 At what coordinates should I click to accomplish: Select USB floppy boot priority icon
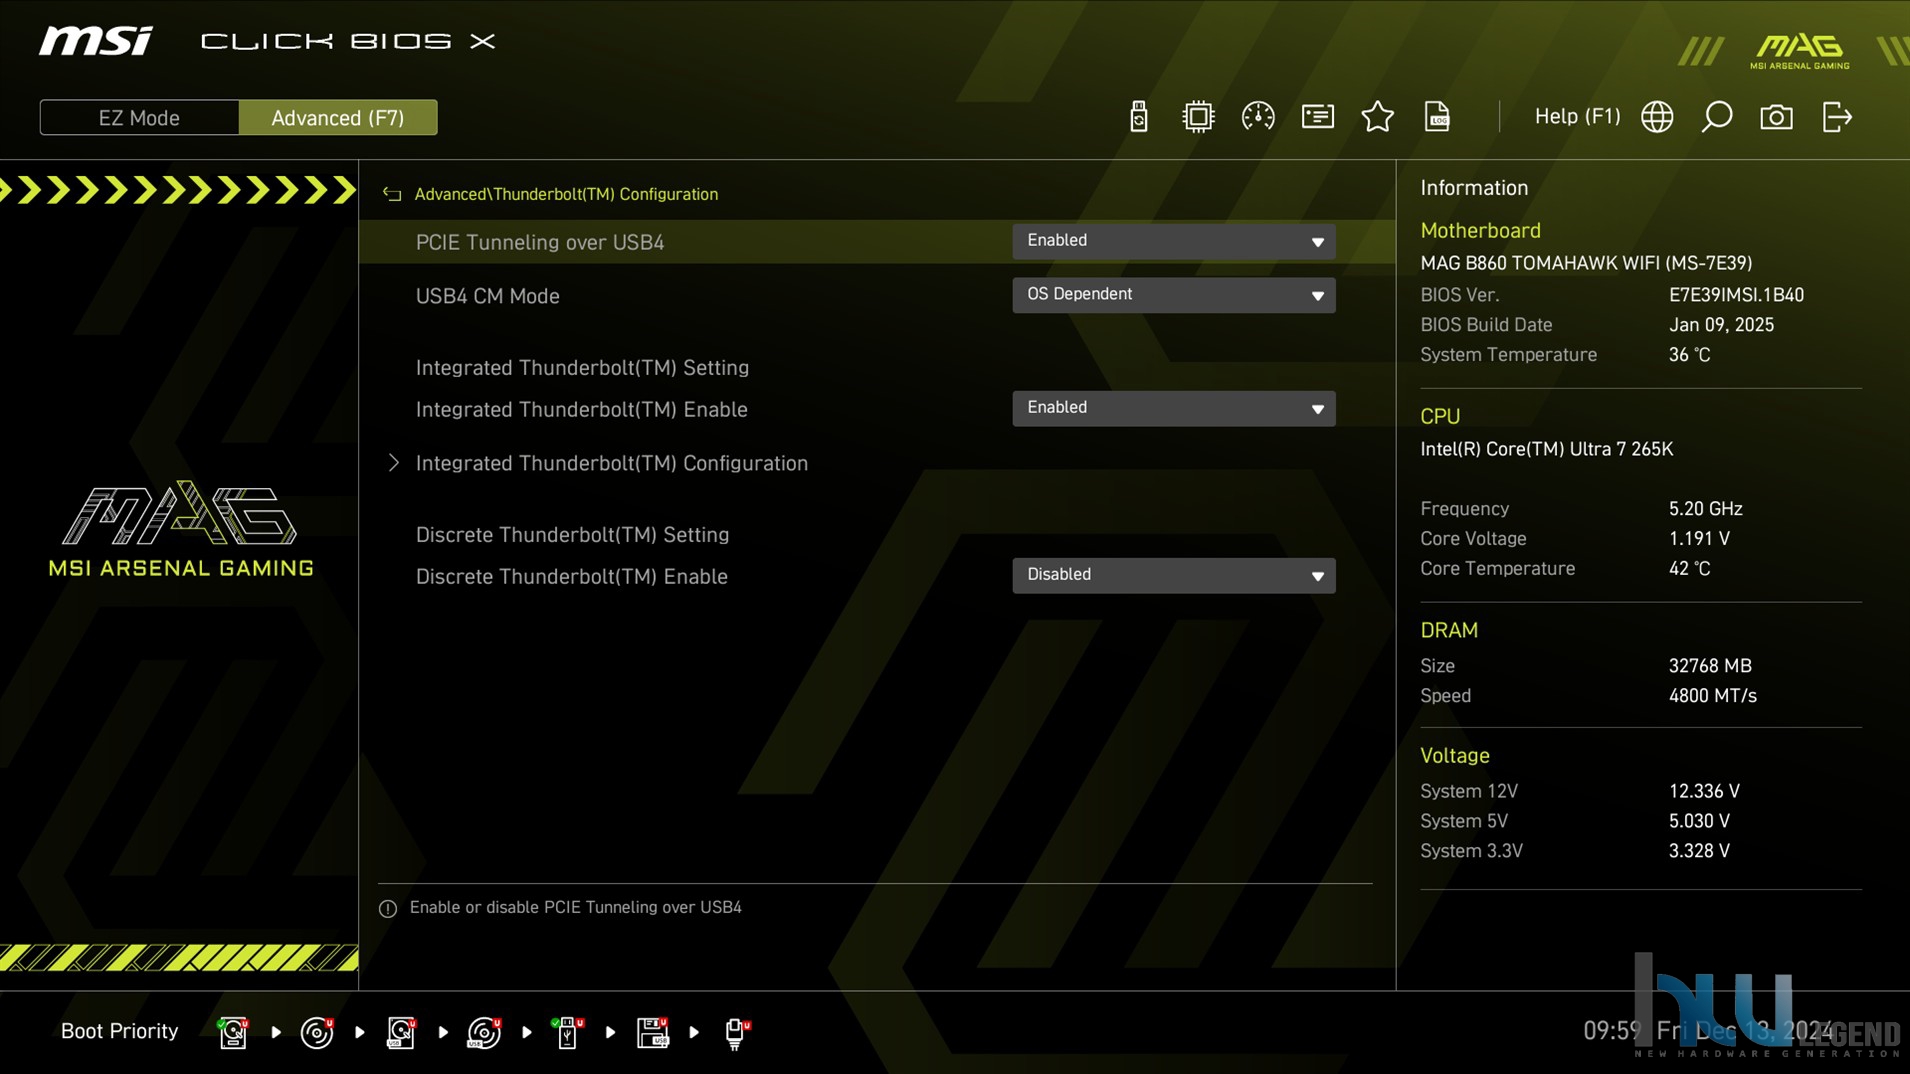653,1032
